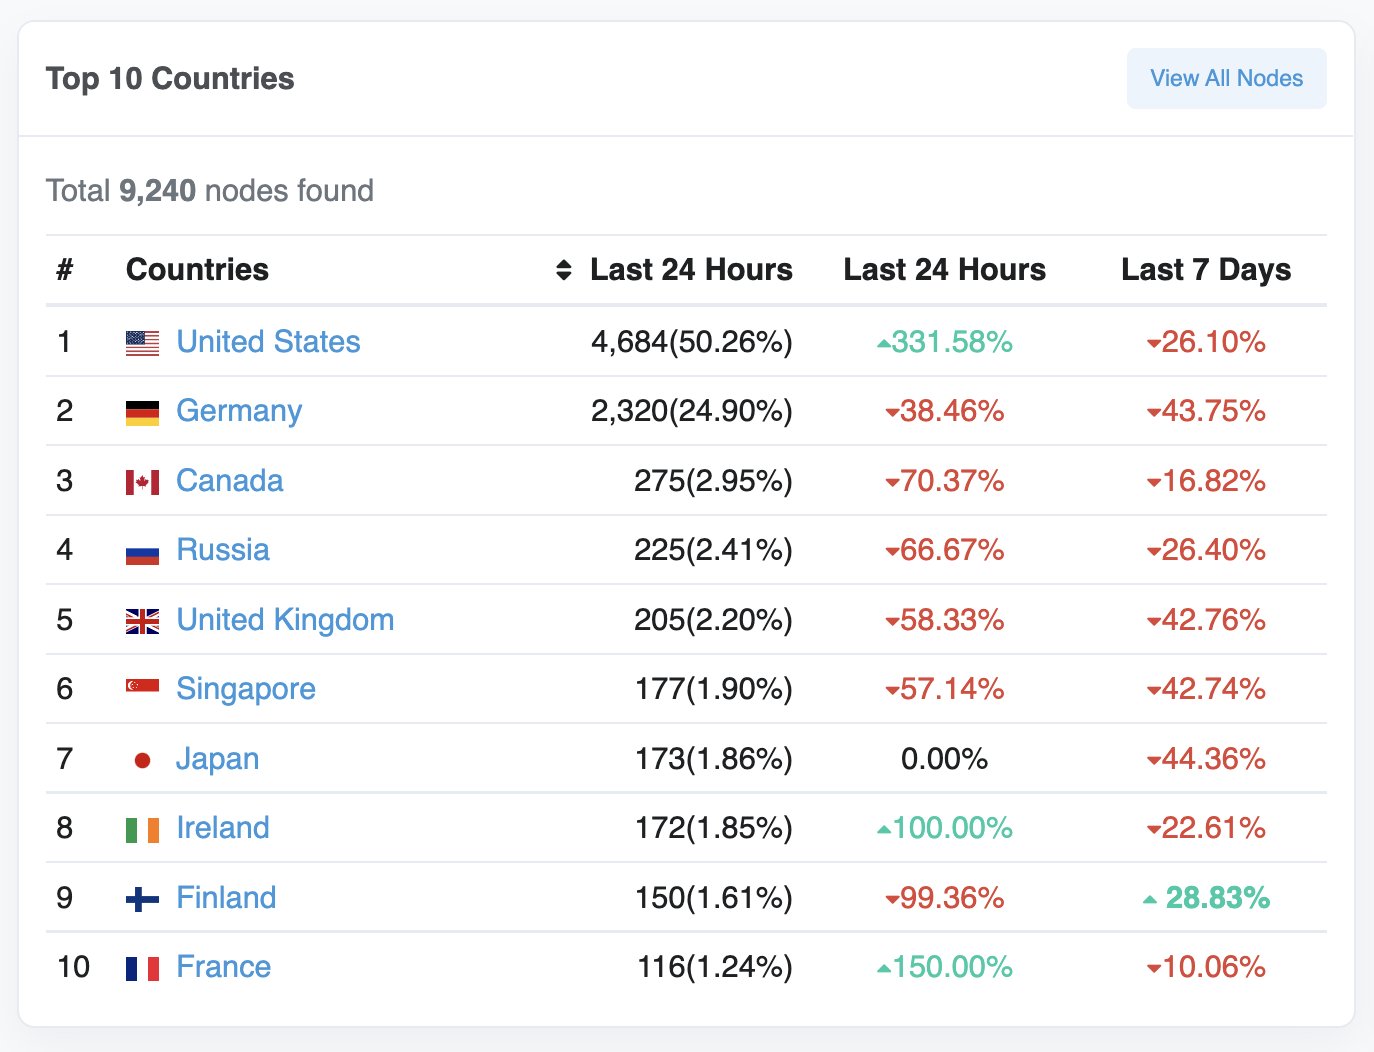Open the United Kingdom country link
Screen dimensions: 1374x1052
click(x=285, y=620)
